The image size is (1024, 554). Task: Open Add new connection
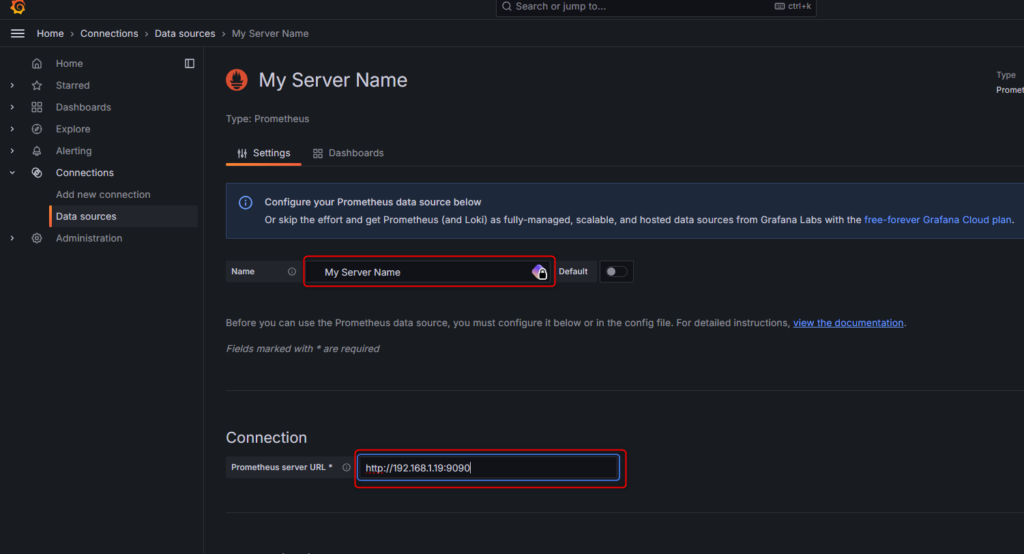(x=103, y=195)
